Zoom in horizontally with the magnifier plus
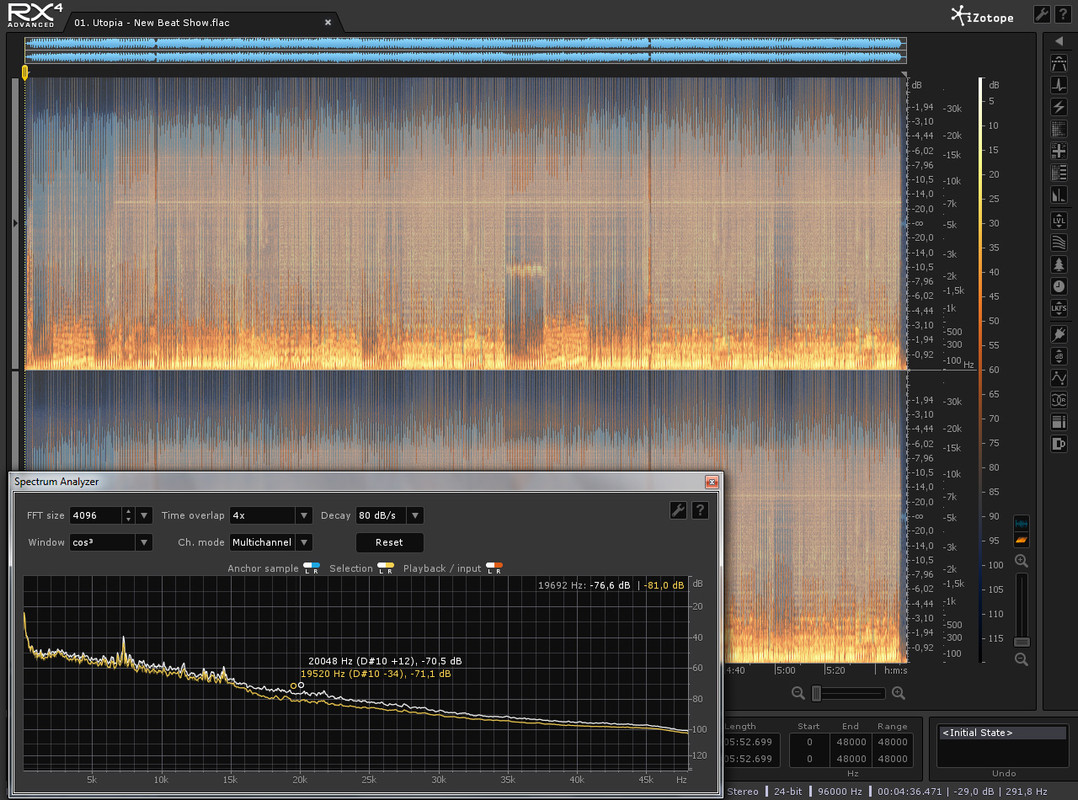This screenshot has width=1078, height=800. coord(898,693)
